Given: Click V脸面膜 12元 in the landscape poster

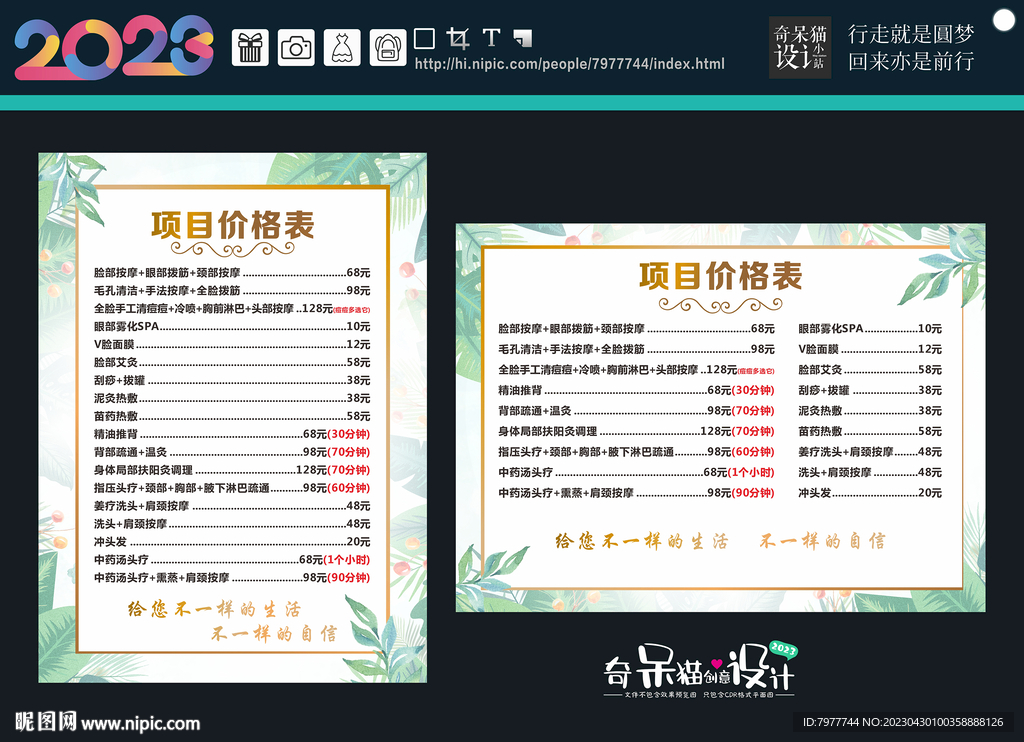Looking at the screenshot, I should coord(870,349).
